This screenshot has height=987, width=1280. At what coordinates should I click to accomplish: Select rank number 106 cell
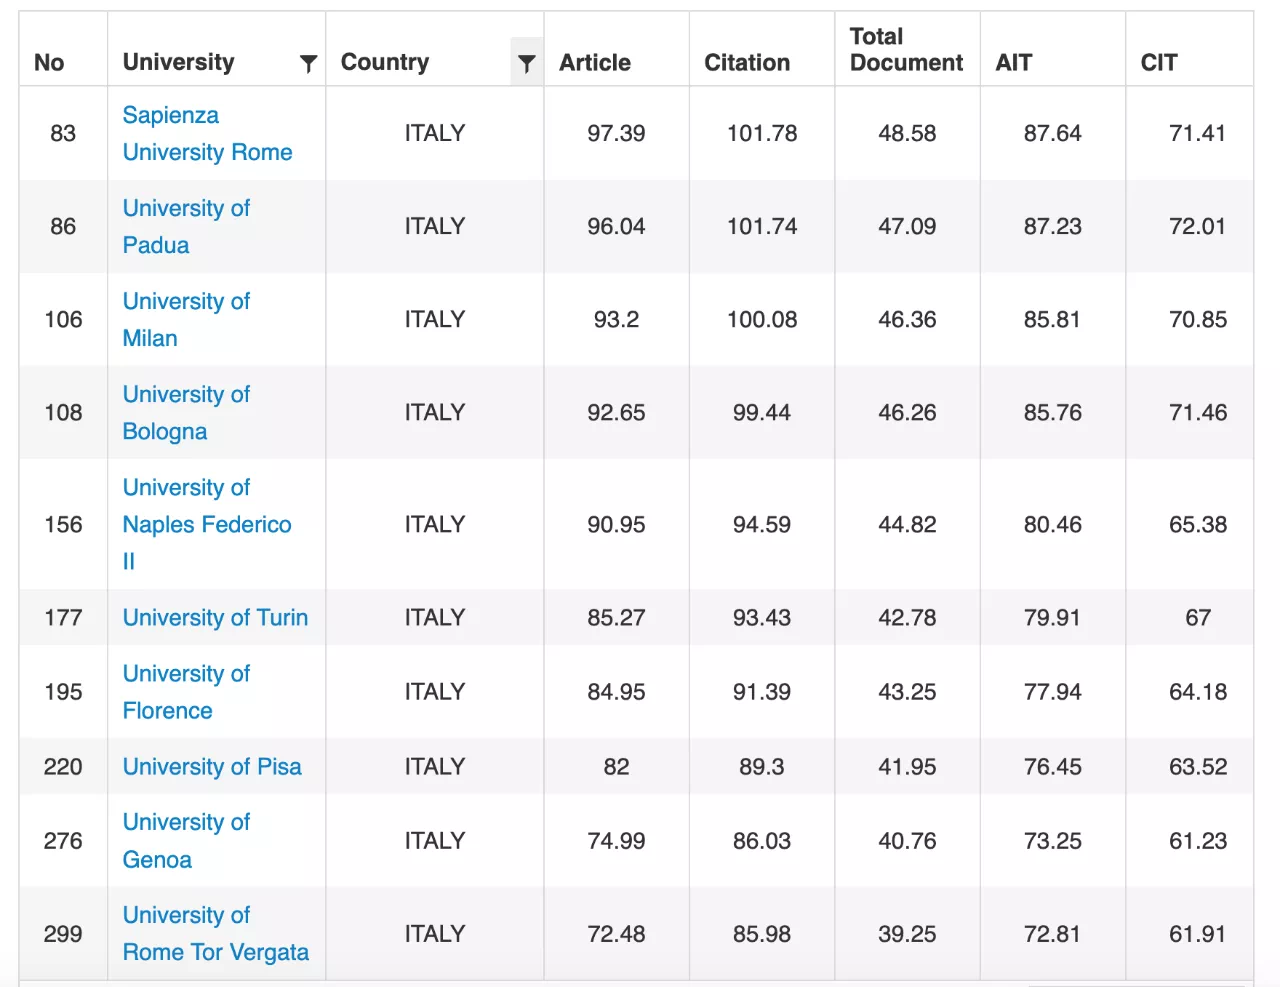[x=63, y=319]
